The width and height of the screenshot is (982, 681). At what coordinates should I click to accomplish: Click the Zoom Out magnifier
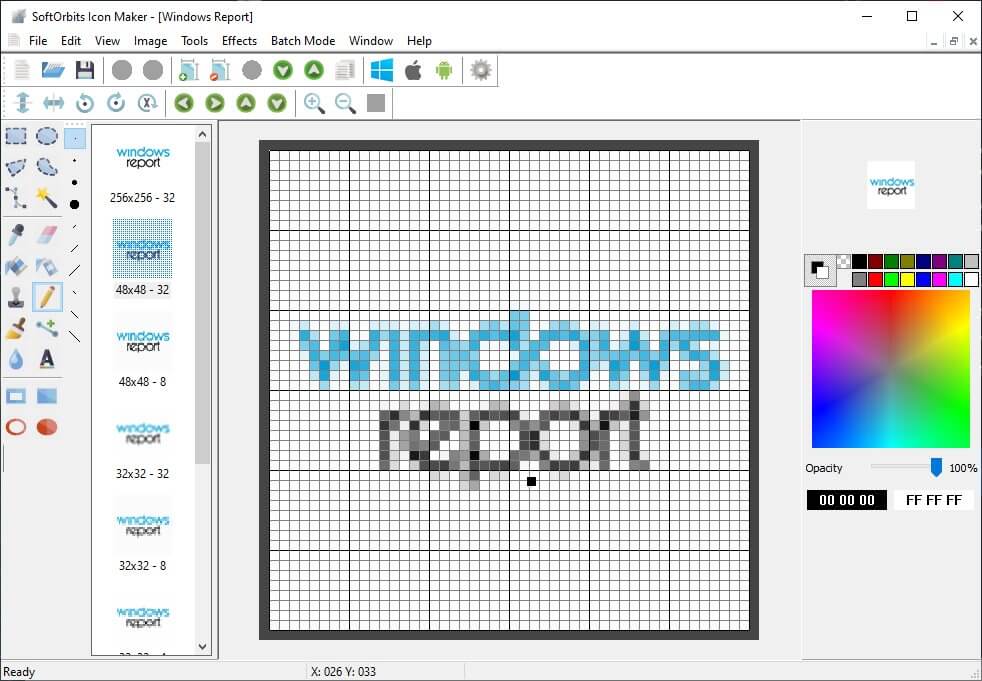point(345,103)
